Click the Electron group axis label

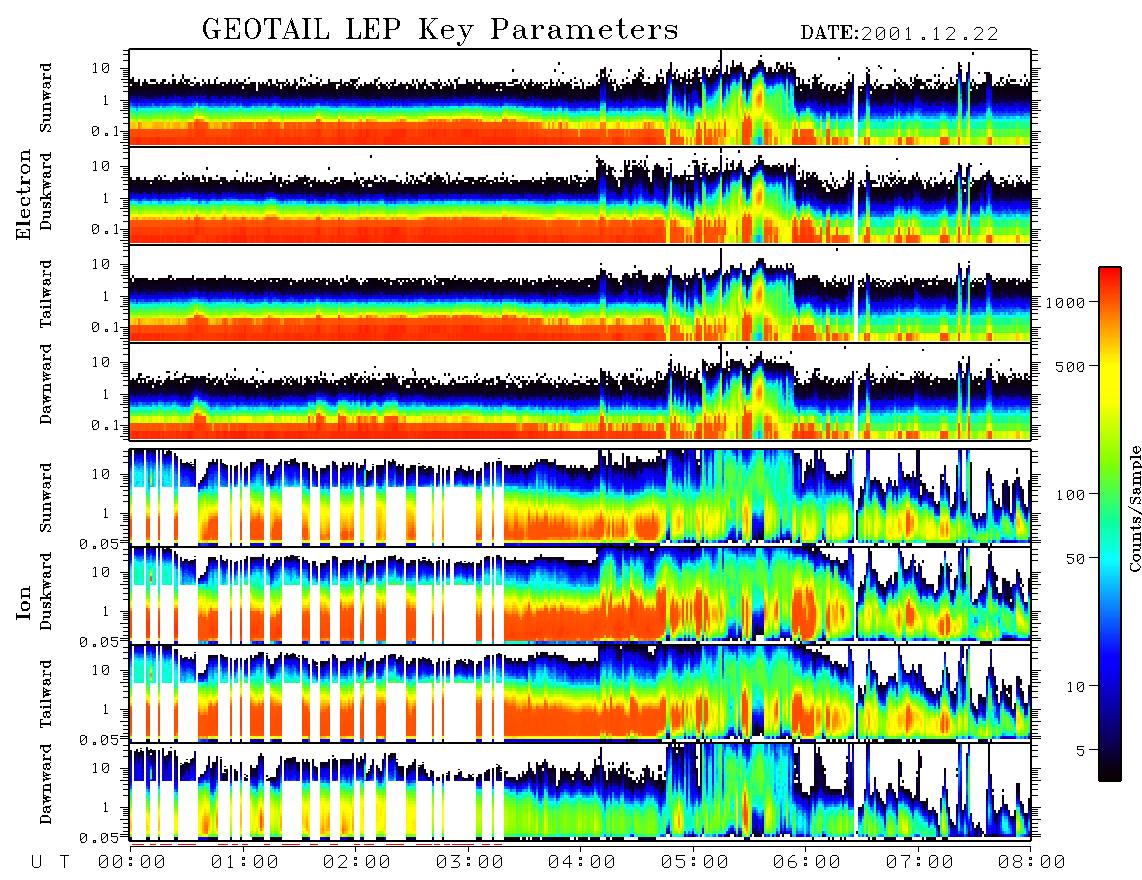point(24,194)
